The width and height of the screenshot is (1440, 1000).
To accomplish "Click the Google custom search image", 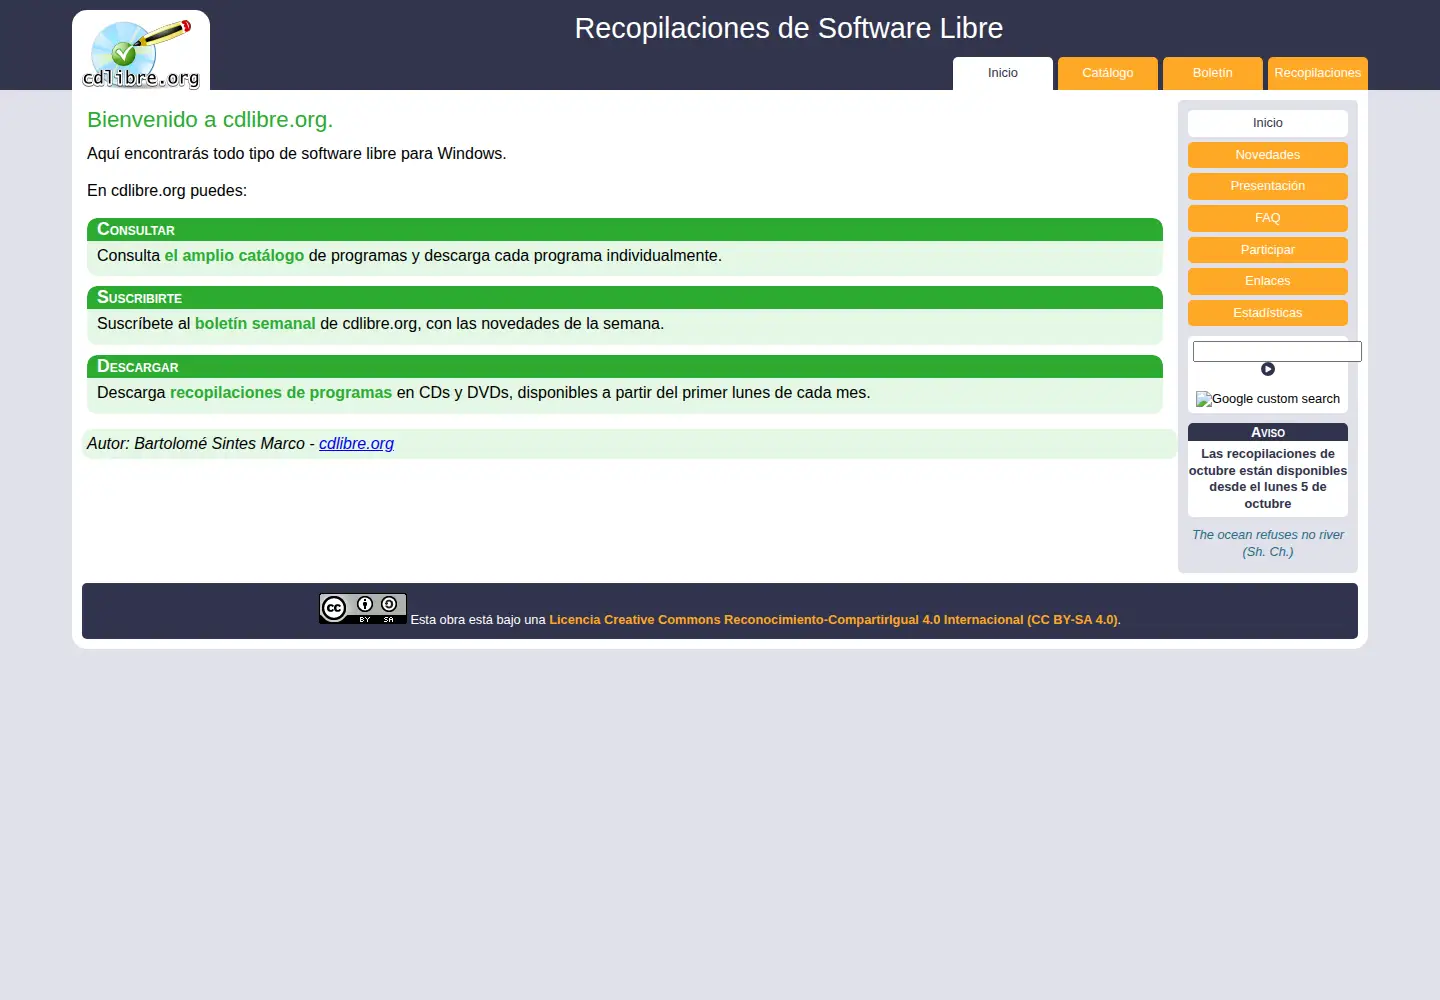I will click(x=1268, y=399).
